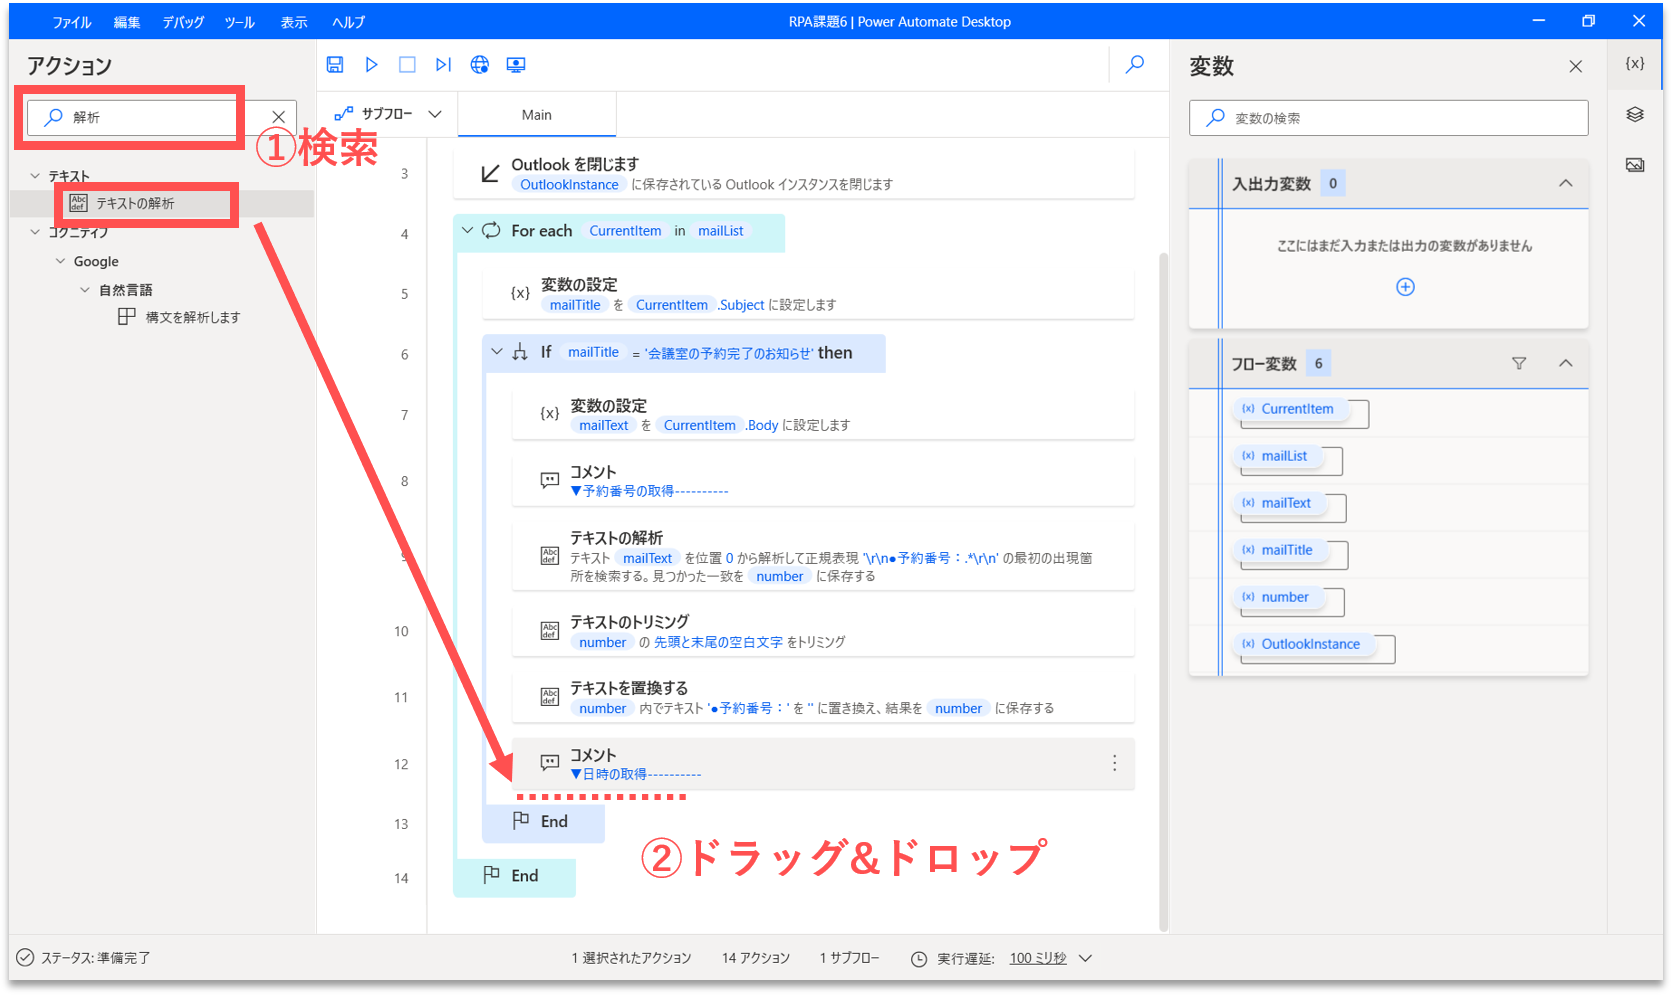This screenshot has width=1672, height=995.
Task: Open the UI elements layers icon
Action: point(1635,115)
